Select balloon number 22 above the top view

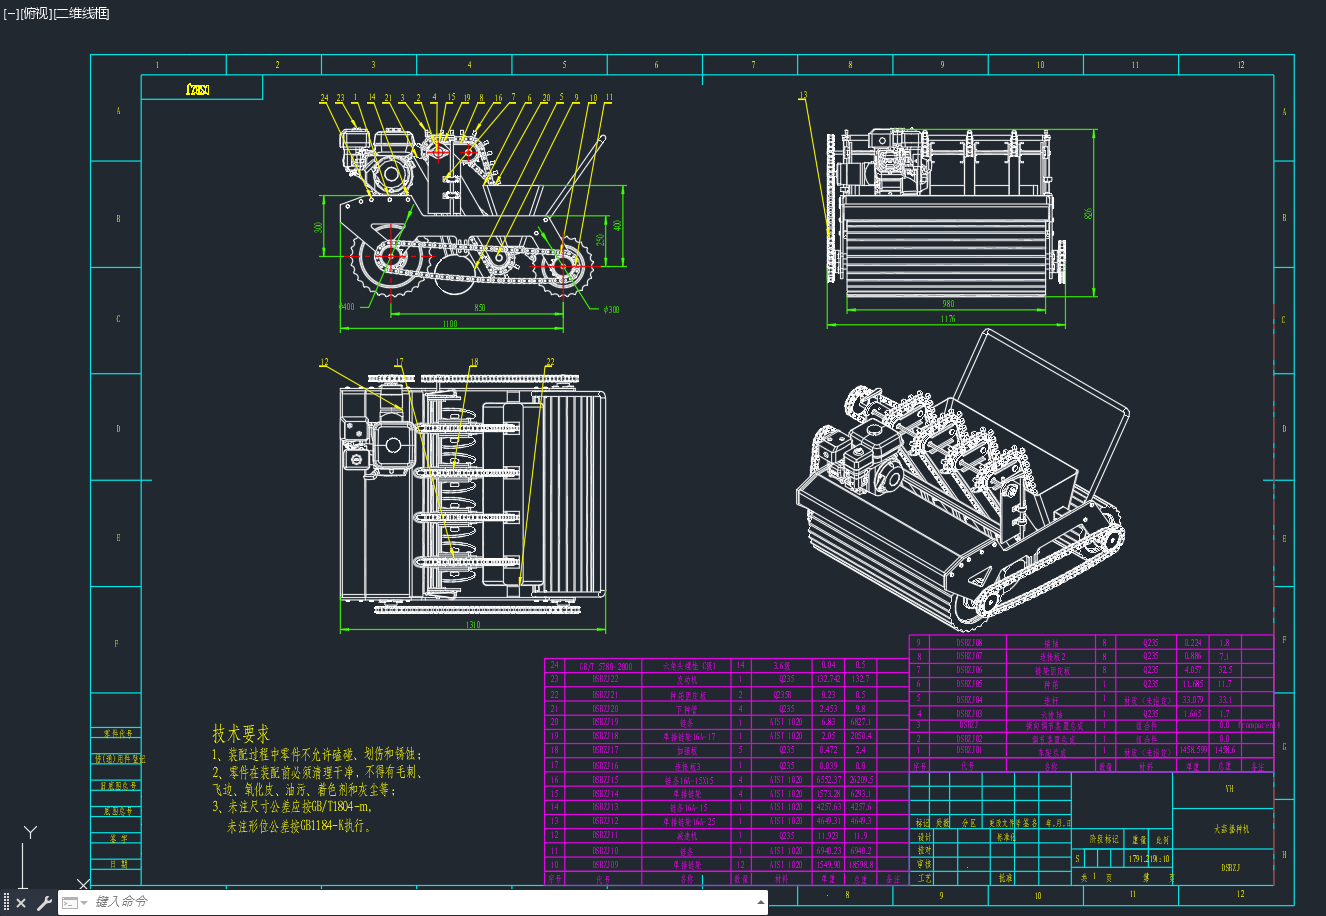pos(550,362)
